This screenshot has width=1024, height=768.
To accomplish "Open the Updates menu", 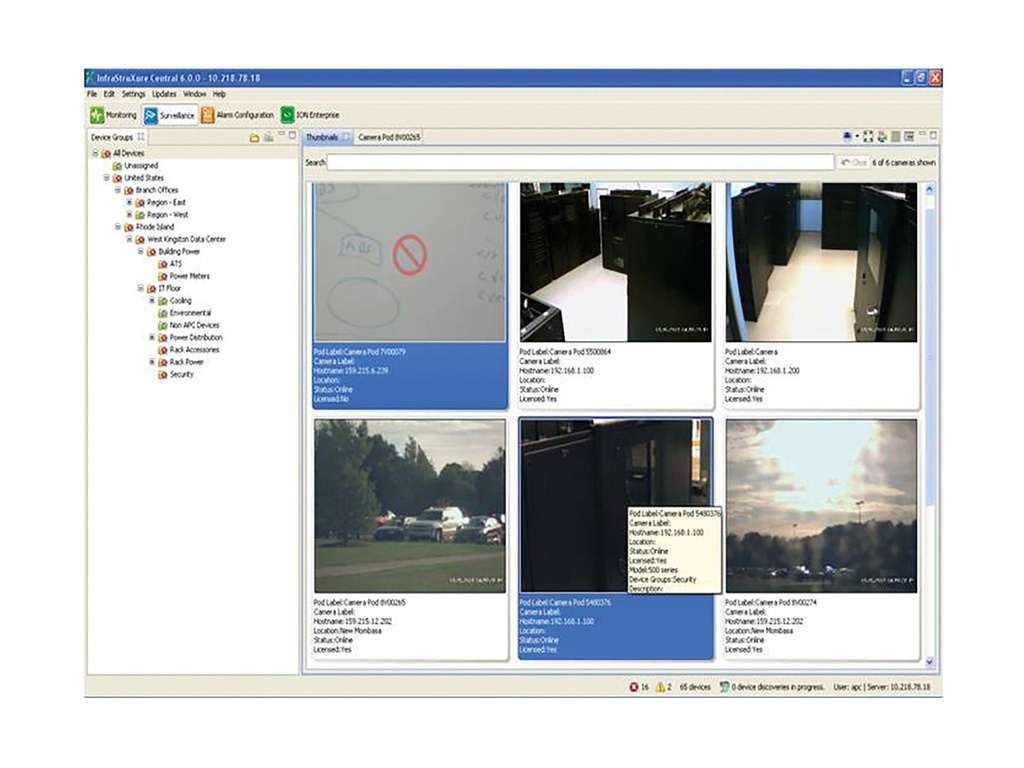I will click(164, 94).
